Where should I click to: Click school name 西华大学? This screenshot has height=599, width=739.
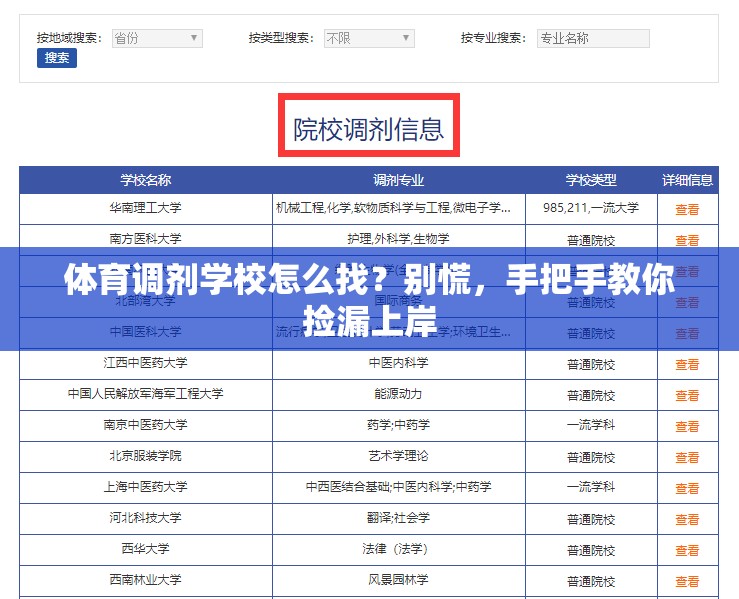[x=146, y=549]
